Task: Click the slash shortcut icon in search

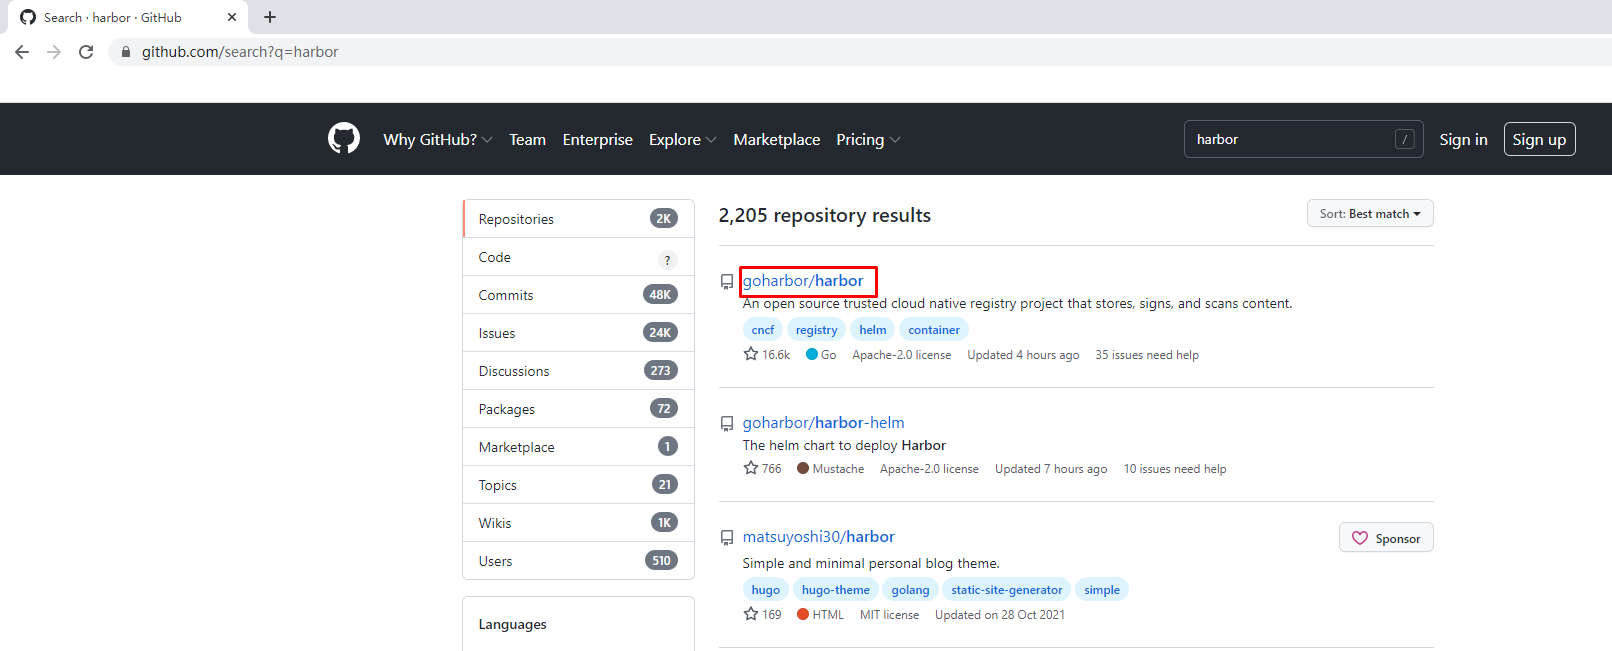Action: tap(1404, 139)
